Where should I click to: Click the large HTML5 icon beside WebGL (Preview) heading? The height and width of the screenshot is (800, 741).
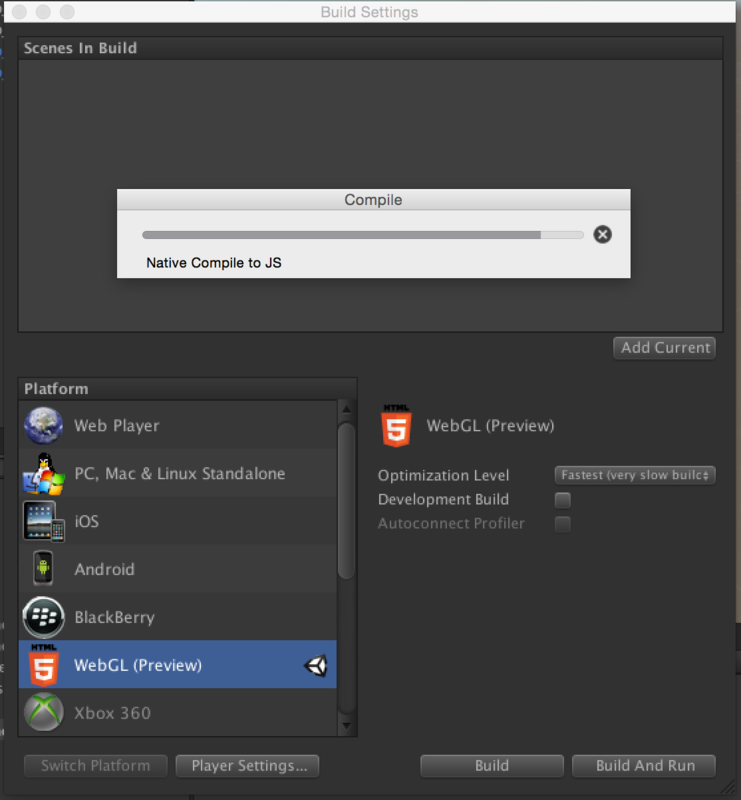[x=396, y=426]
